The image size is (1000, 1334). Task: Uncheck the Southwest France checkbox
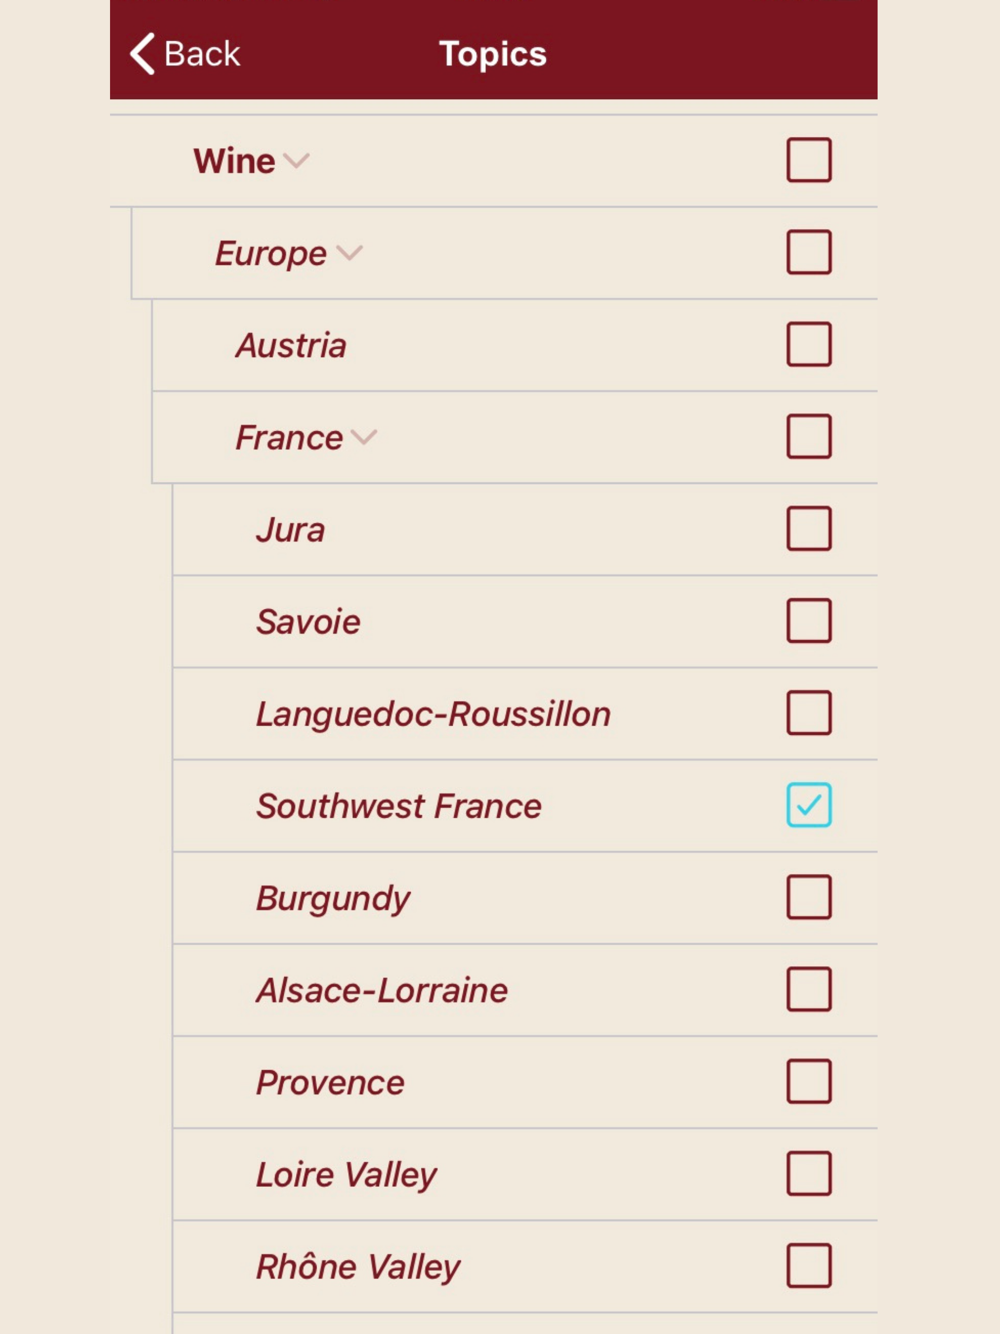808,805
